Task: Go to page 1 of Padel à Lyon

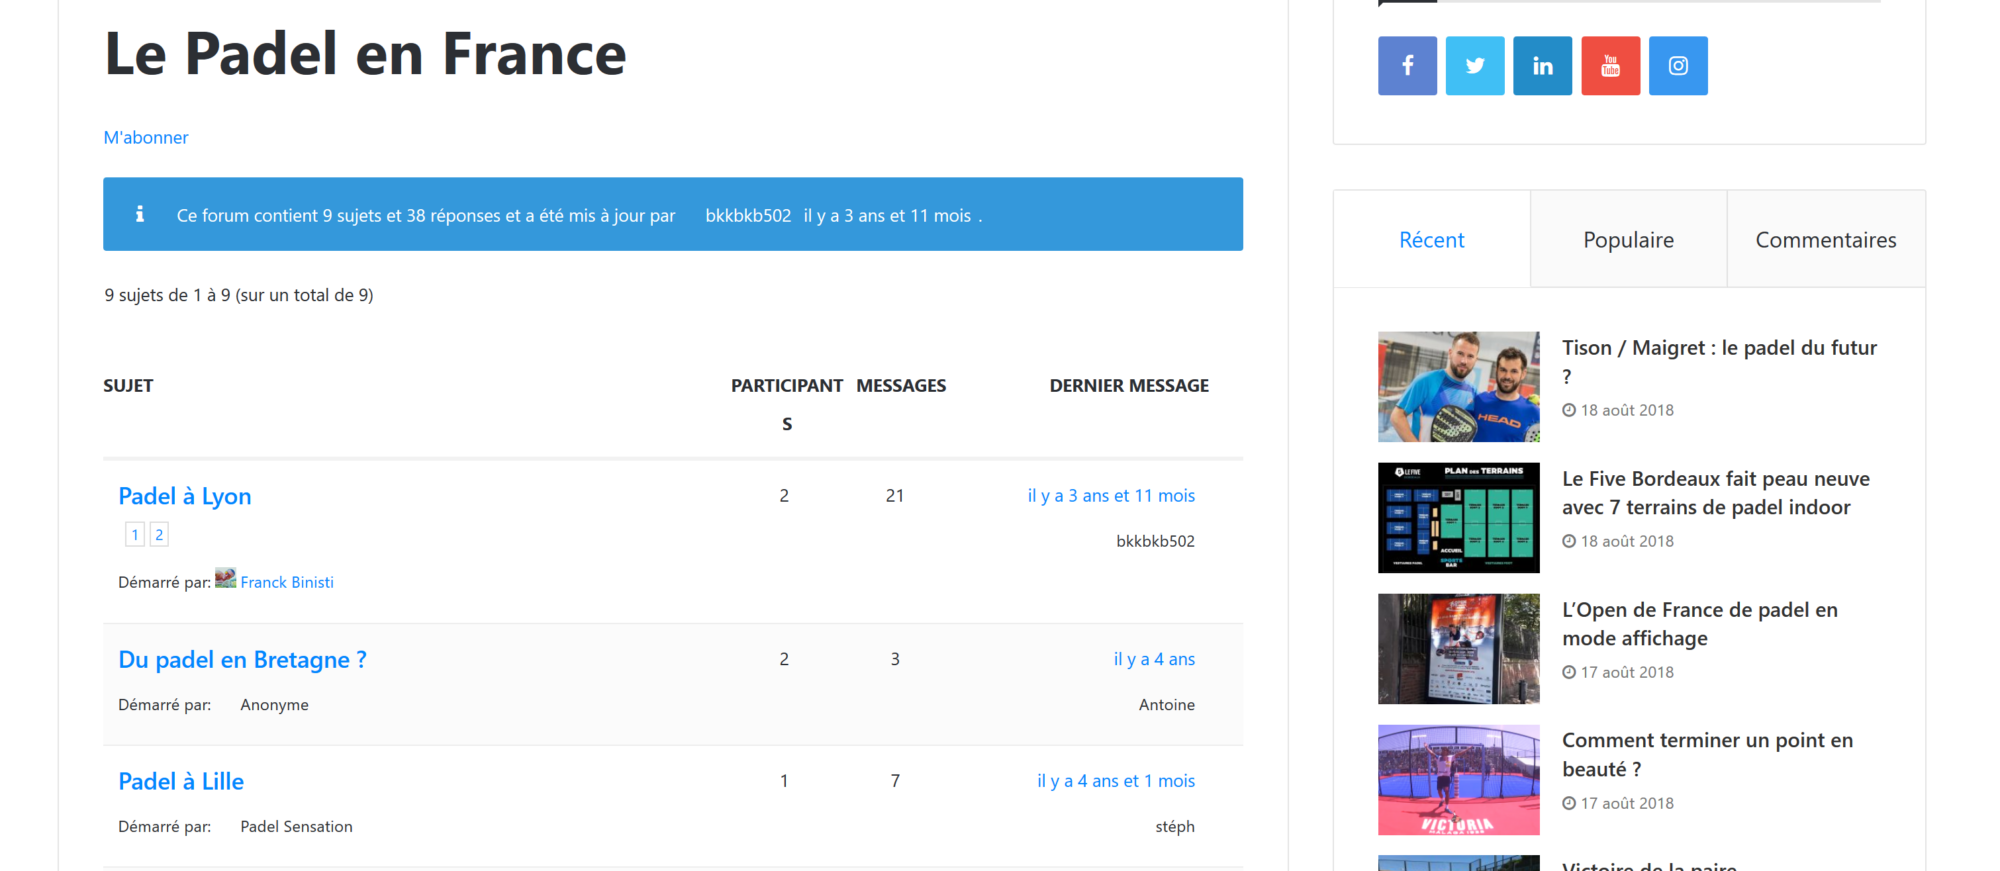Action: pyautogui.click(x=135, y=535)
